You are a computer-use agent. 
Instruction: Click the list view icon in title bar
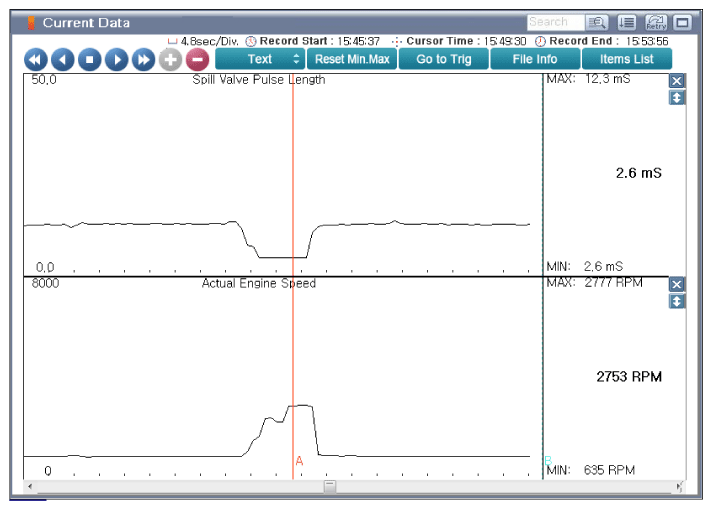tap(627, 22)
